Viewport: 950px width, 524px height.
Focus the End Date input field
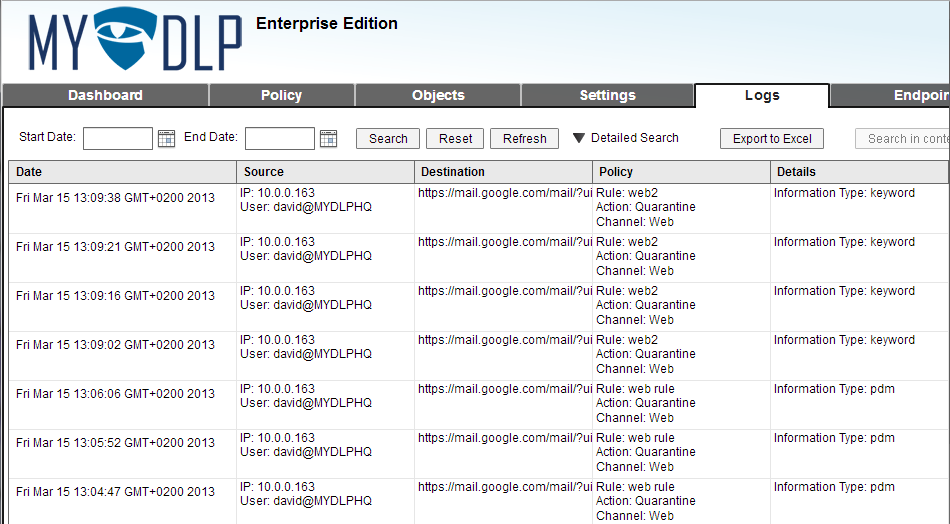[x=280, y=139]
